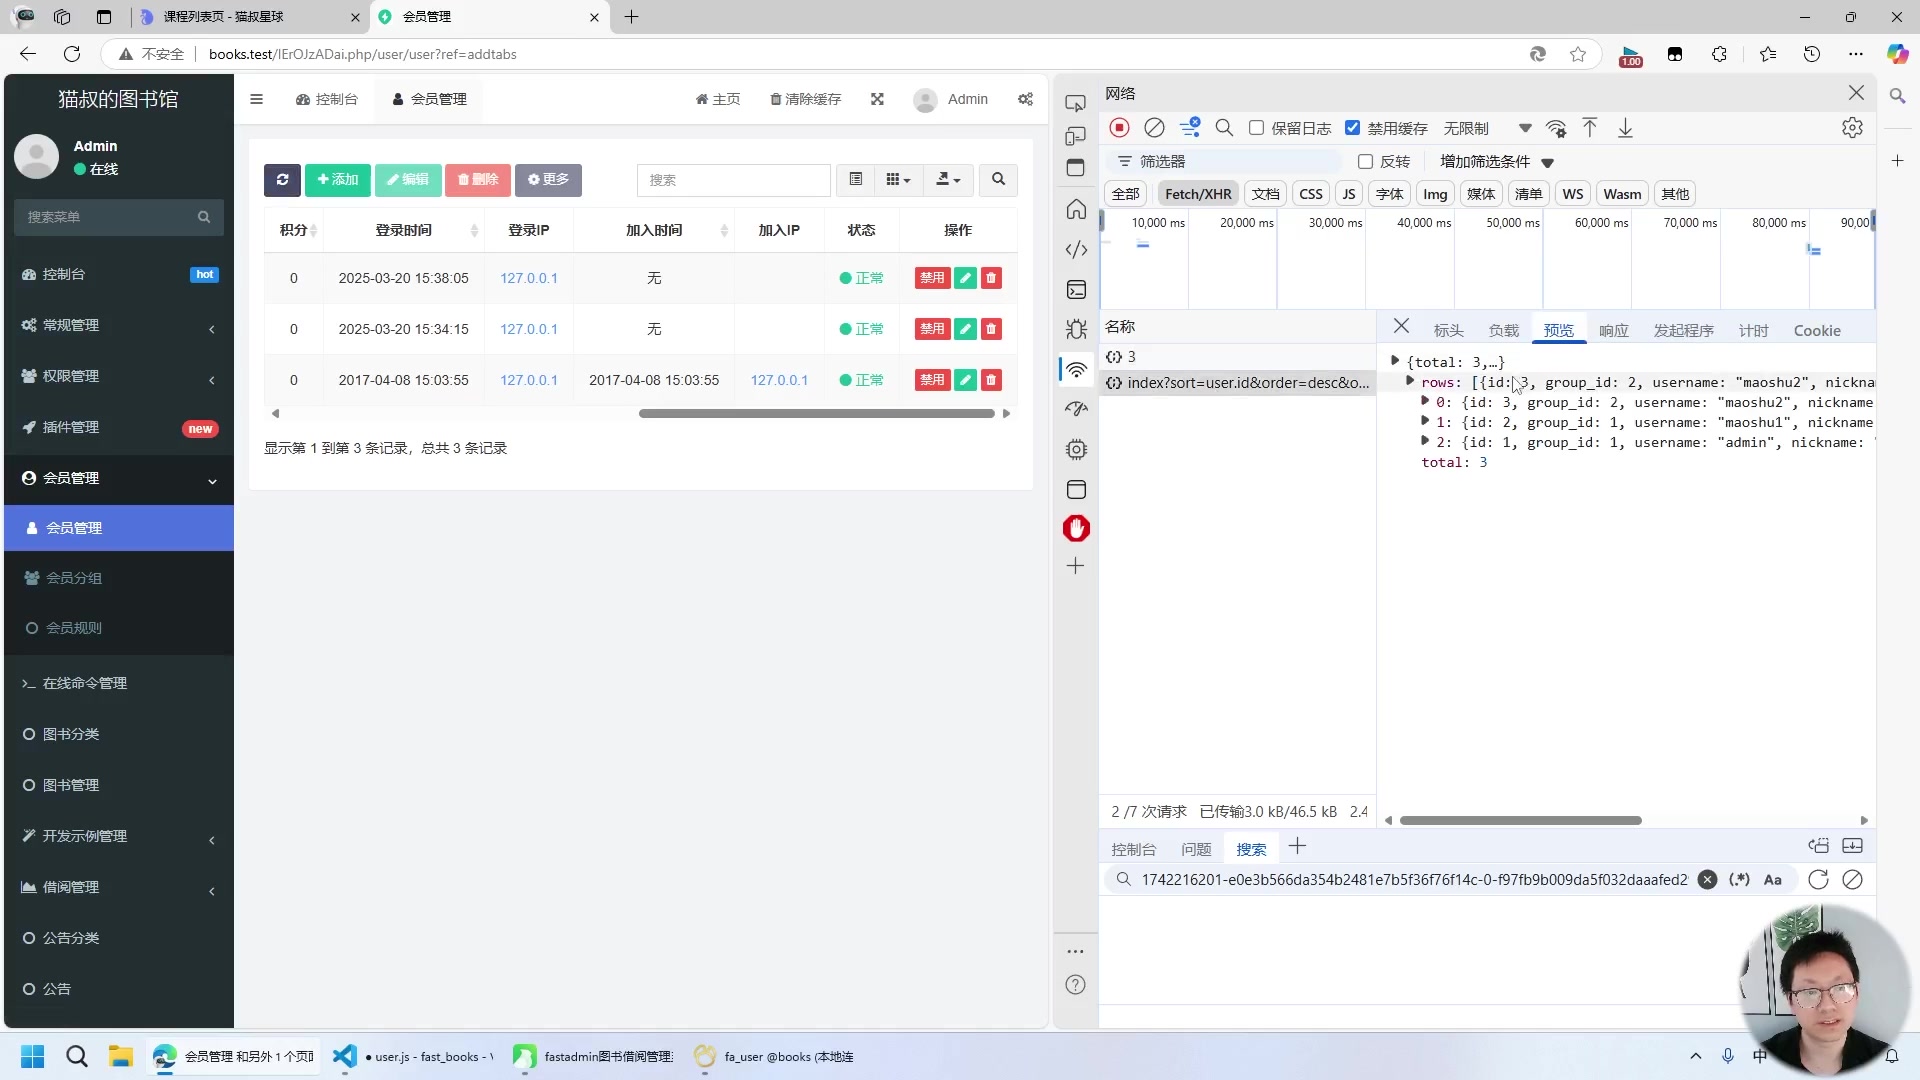
Task: Toggle case-sensitive Aa search option
Action: pos(1773,880)
